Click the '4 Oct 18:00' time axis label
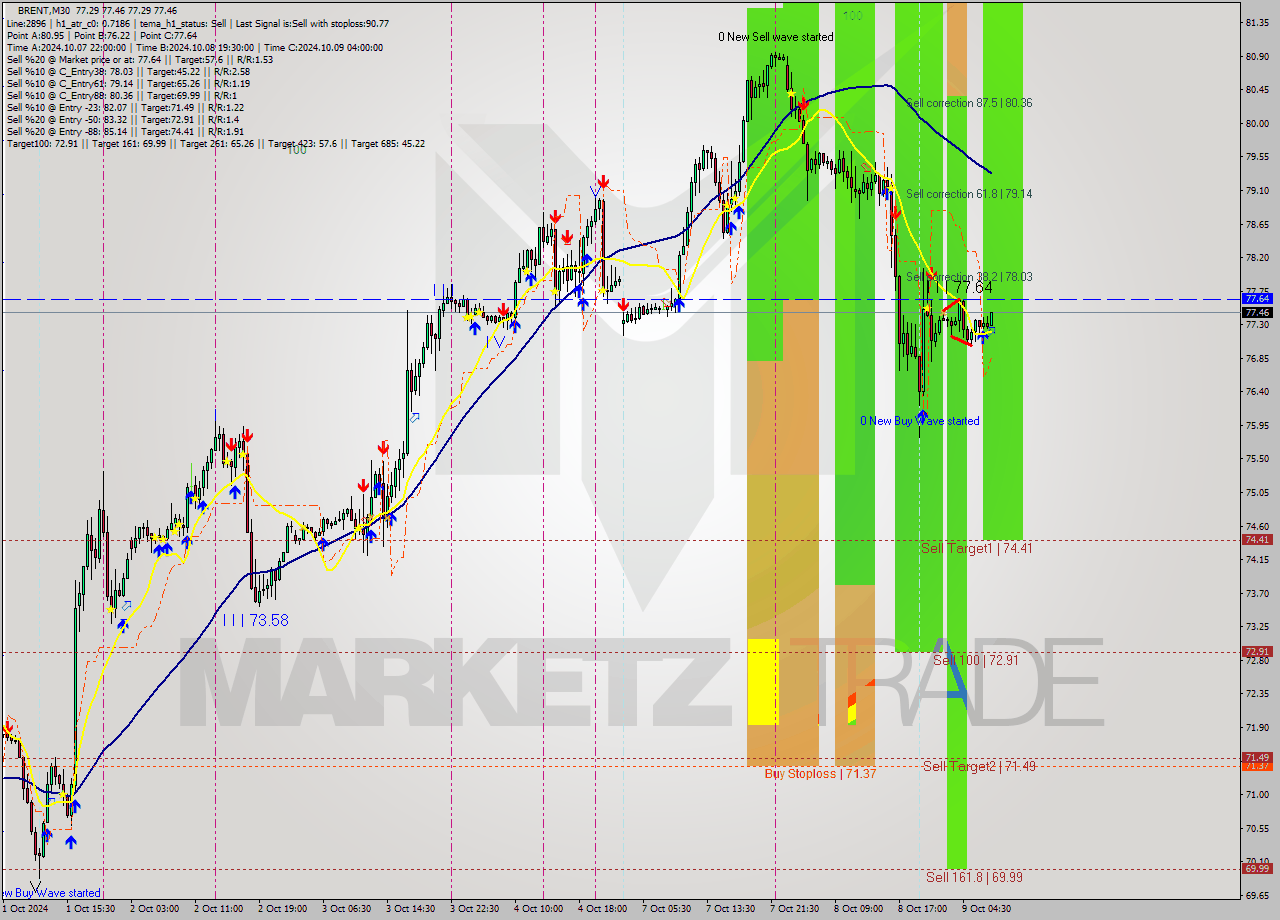Viewport: 1280px width, 920px height. click(x=603, y=909)
